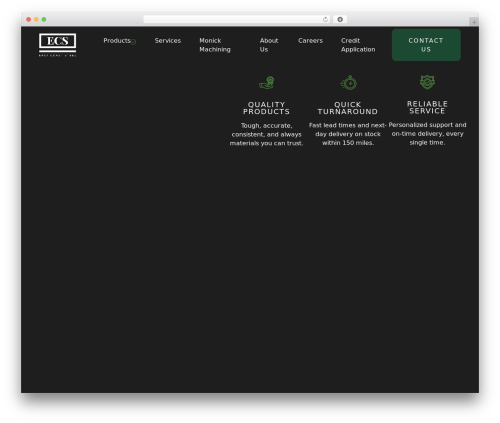
Task: Open a new tab with the plus button
Action: coord(474,22)
